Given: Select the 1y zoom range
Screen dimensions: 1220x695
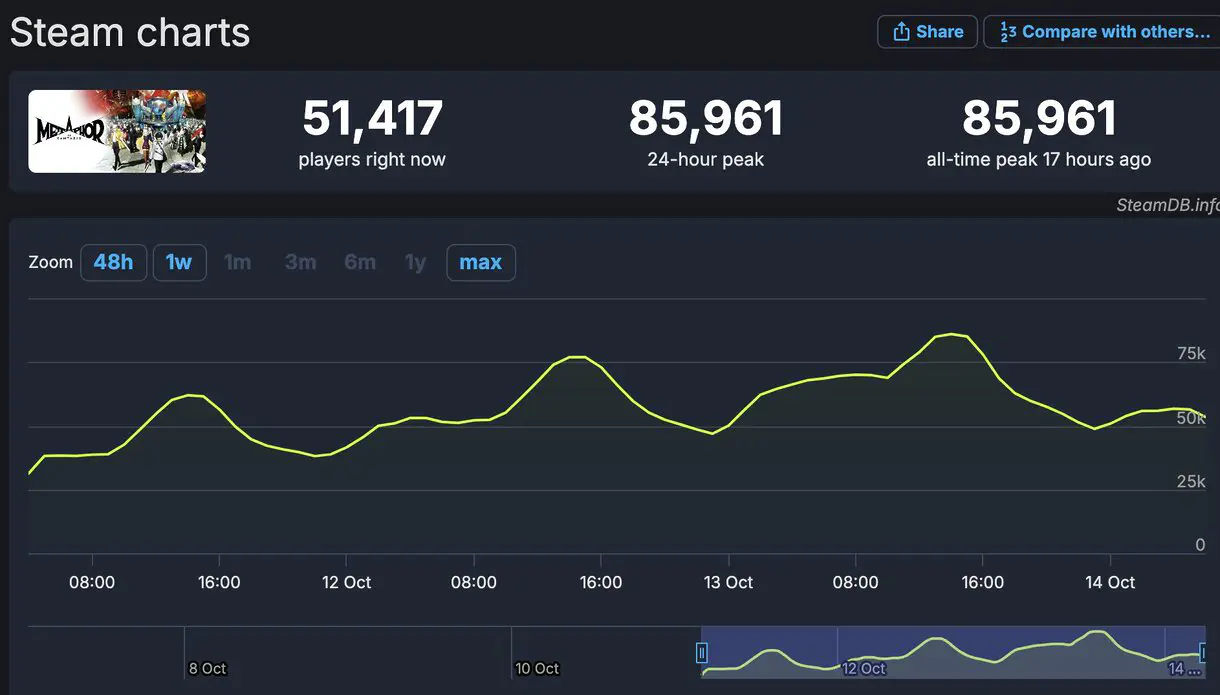Looking at the screenshot, I should coord(415,263).
